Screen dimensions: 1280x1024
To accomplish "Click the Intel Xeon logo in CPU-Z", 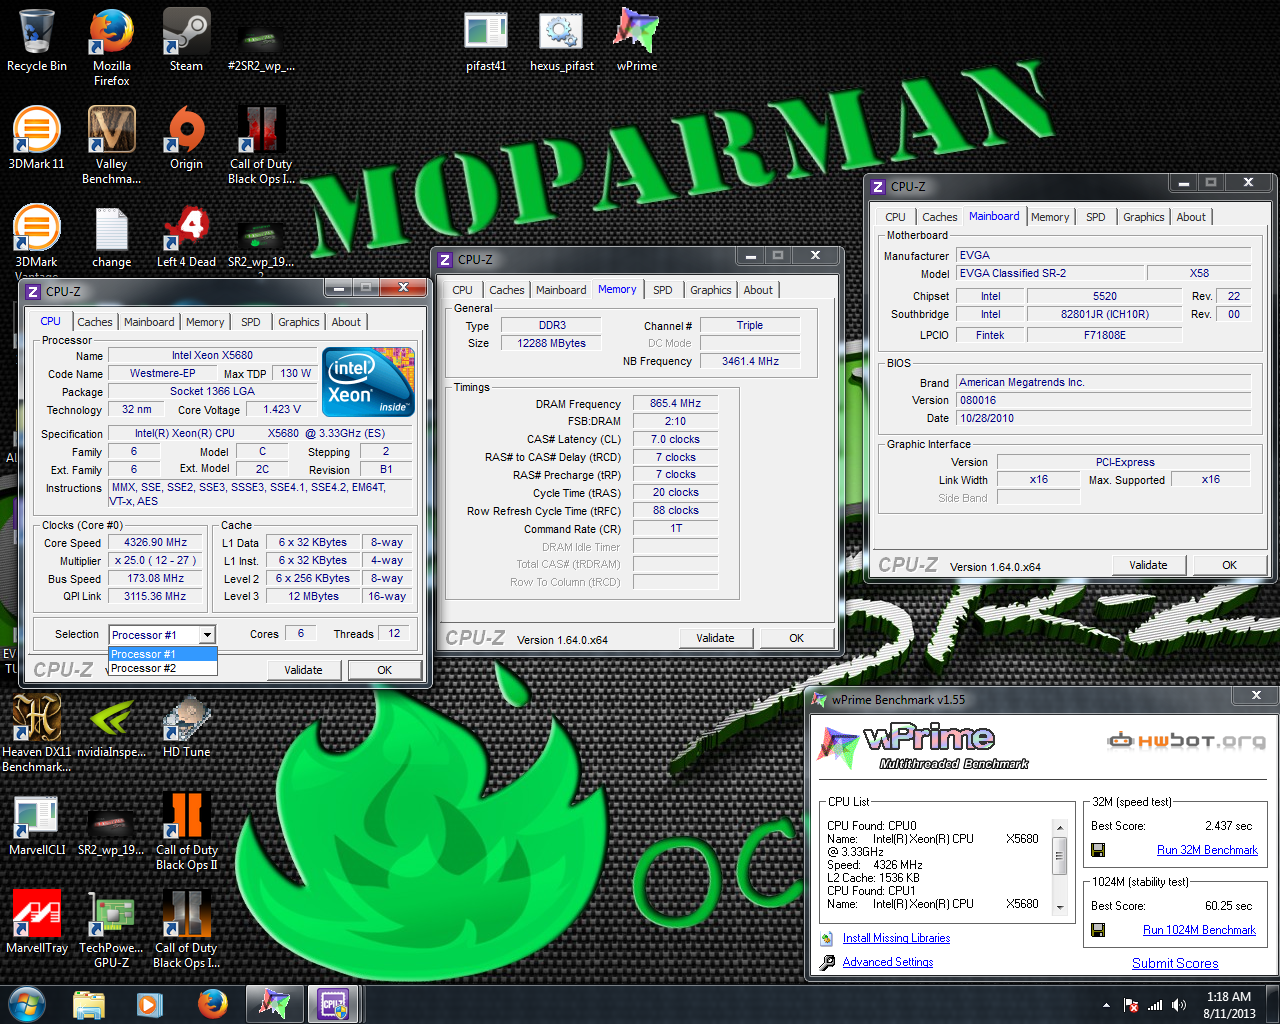I will coord(369,381).
